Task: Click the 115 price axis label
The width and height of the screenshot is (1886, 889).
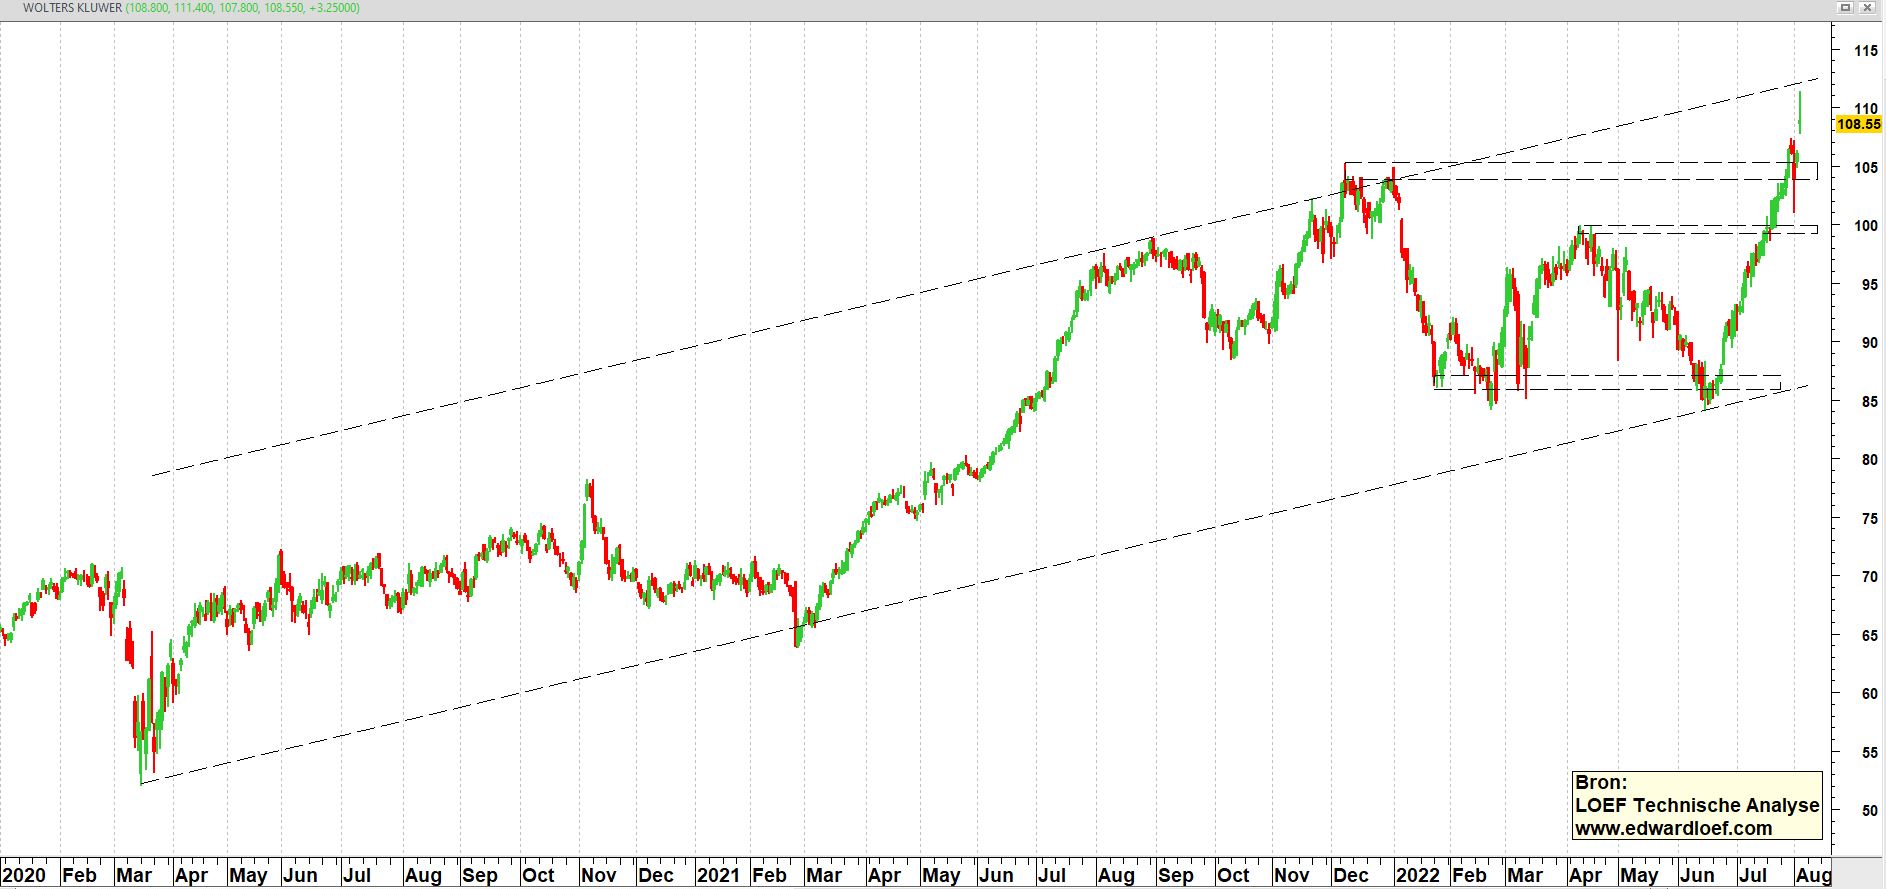Action: point(1865,50)
